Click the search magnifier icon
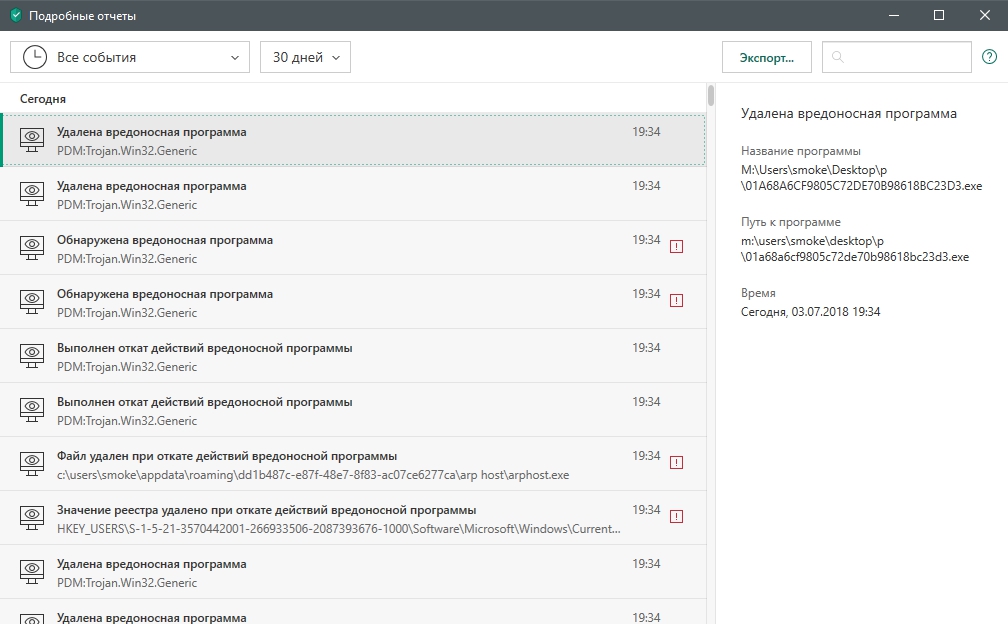This screenshot has height=624, width=1008. point(838,58)
